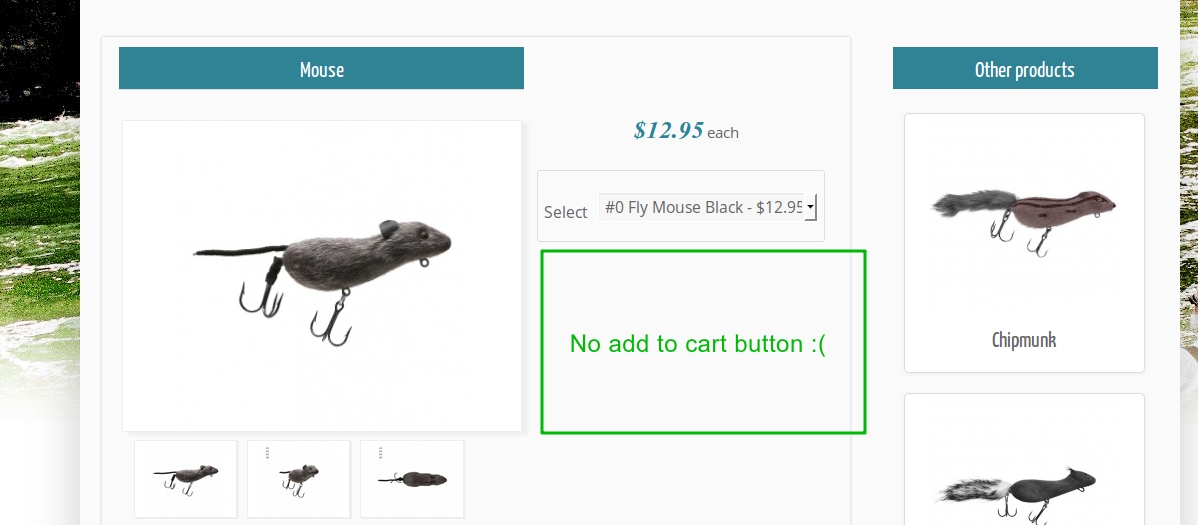Click the large mouse lure product image
The image size is (1198, 525).
[x=322, y=275]
